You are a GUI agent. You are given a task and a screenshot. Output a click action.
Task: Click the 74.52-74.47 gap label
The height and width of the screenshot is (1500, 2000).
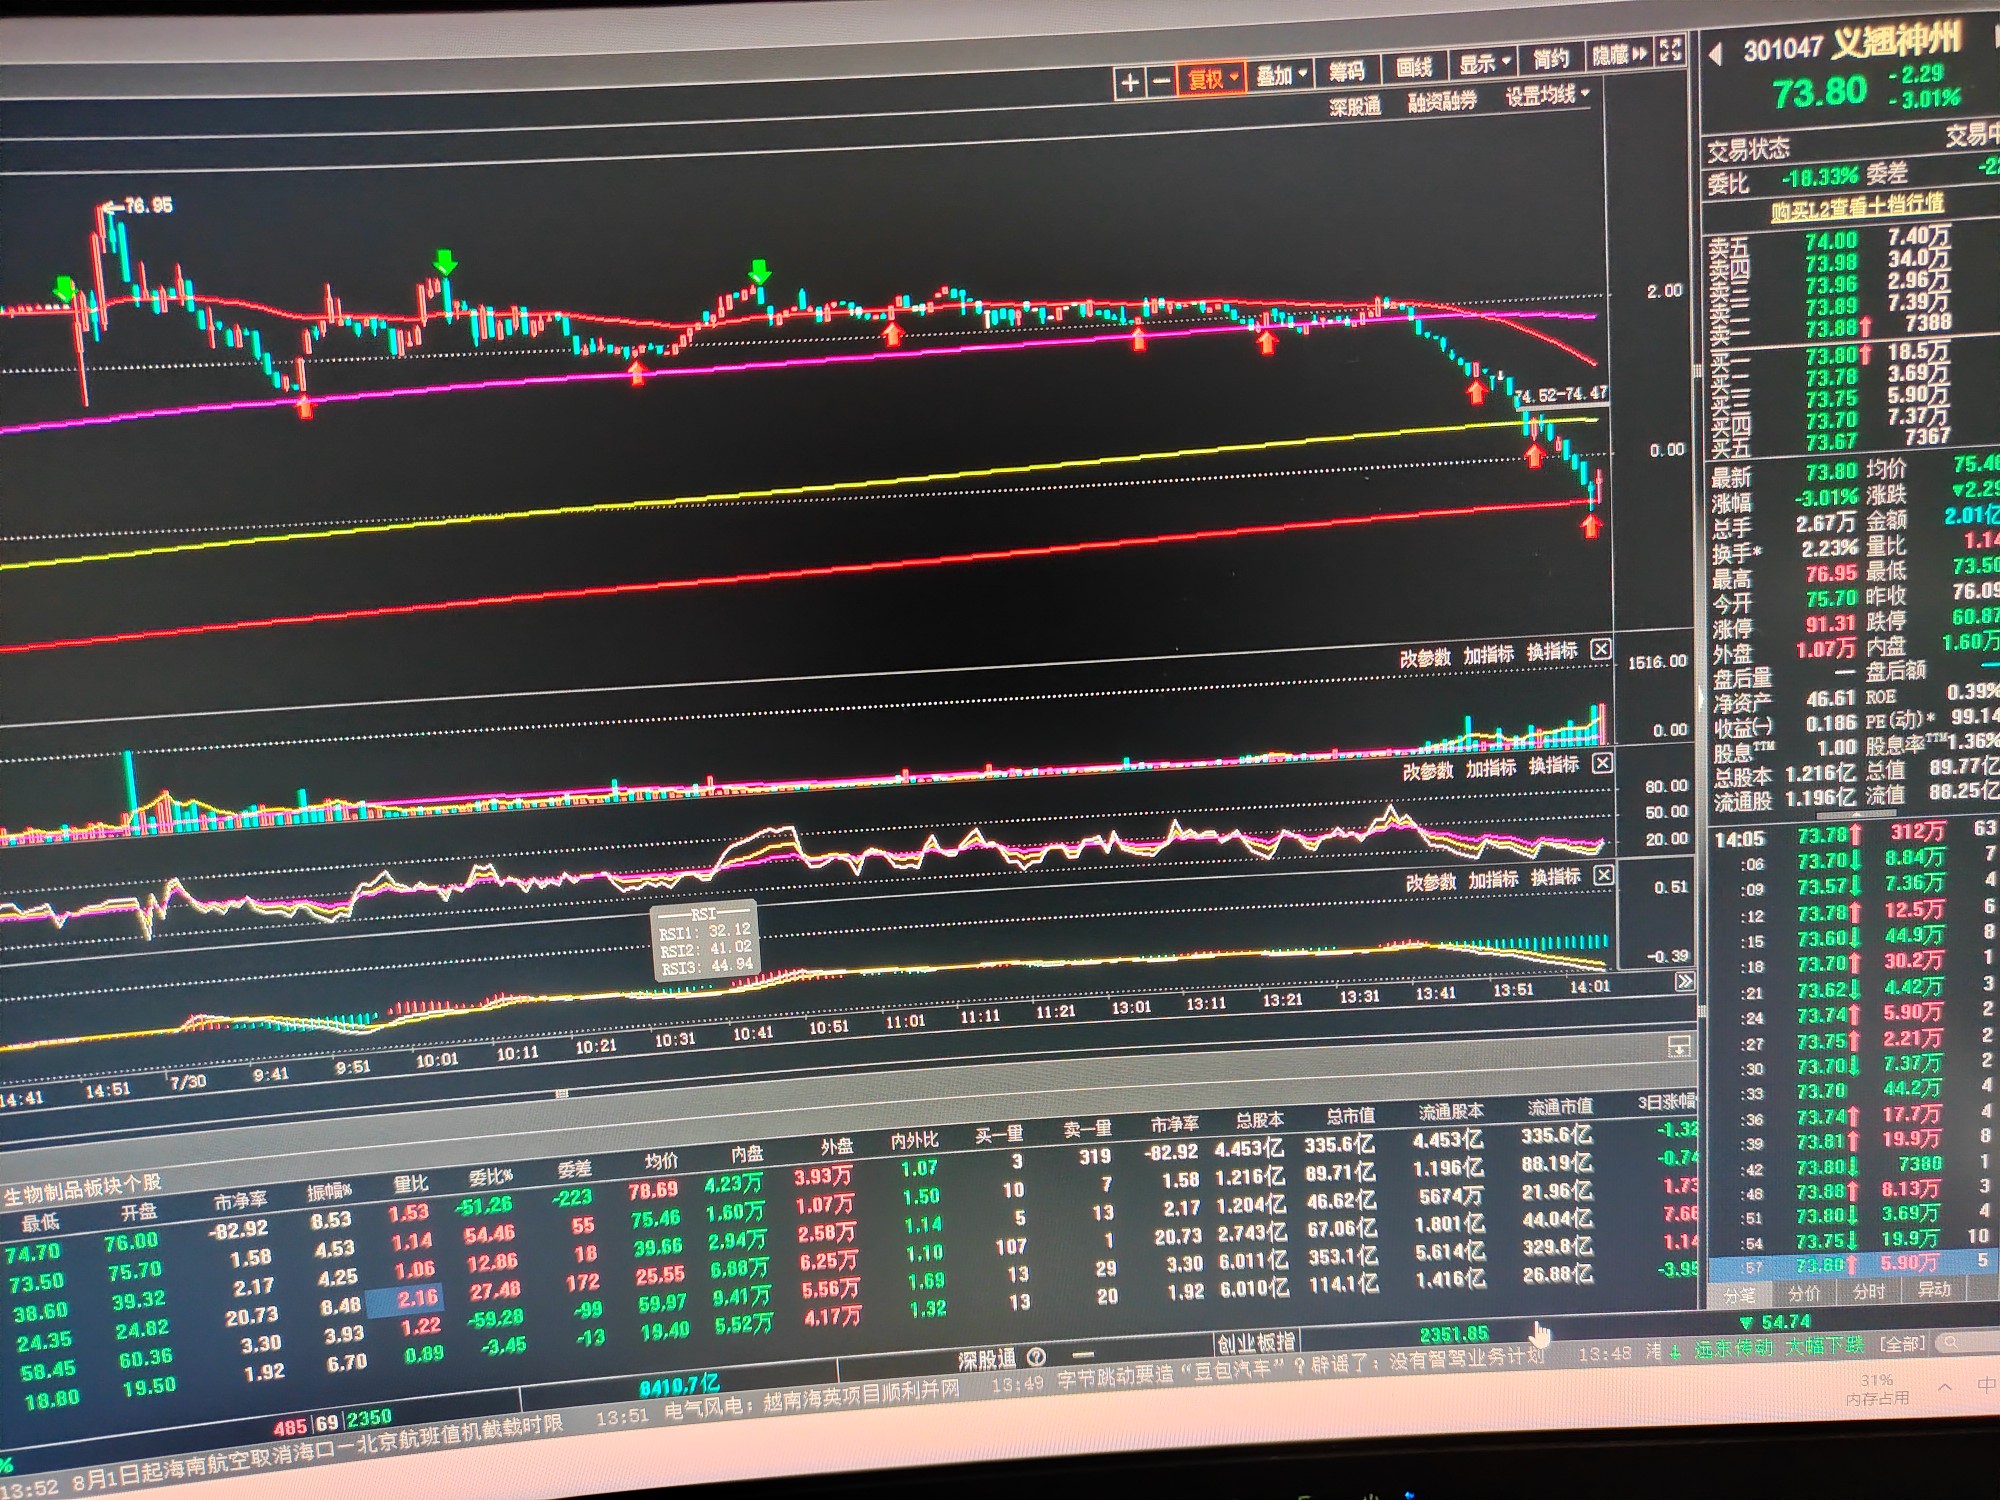tap(1560, 394)
